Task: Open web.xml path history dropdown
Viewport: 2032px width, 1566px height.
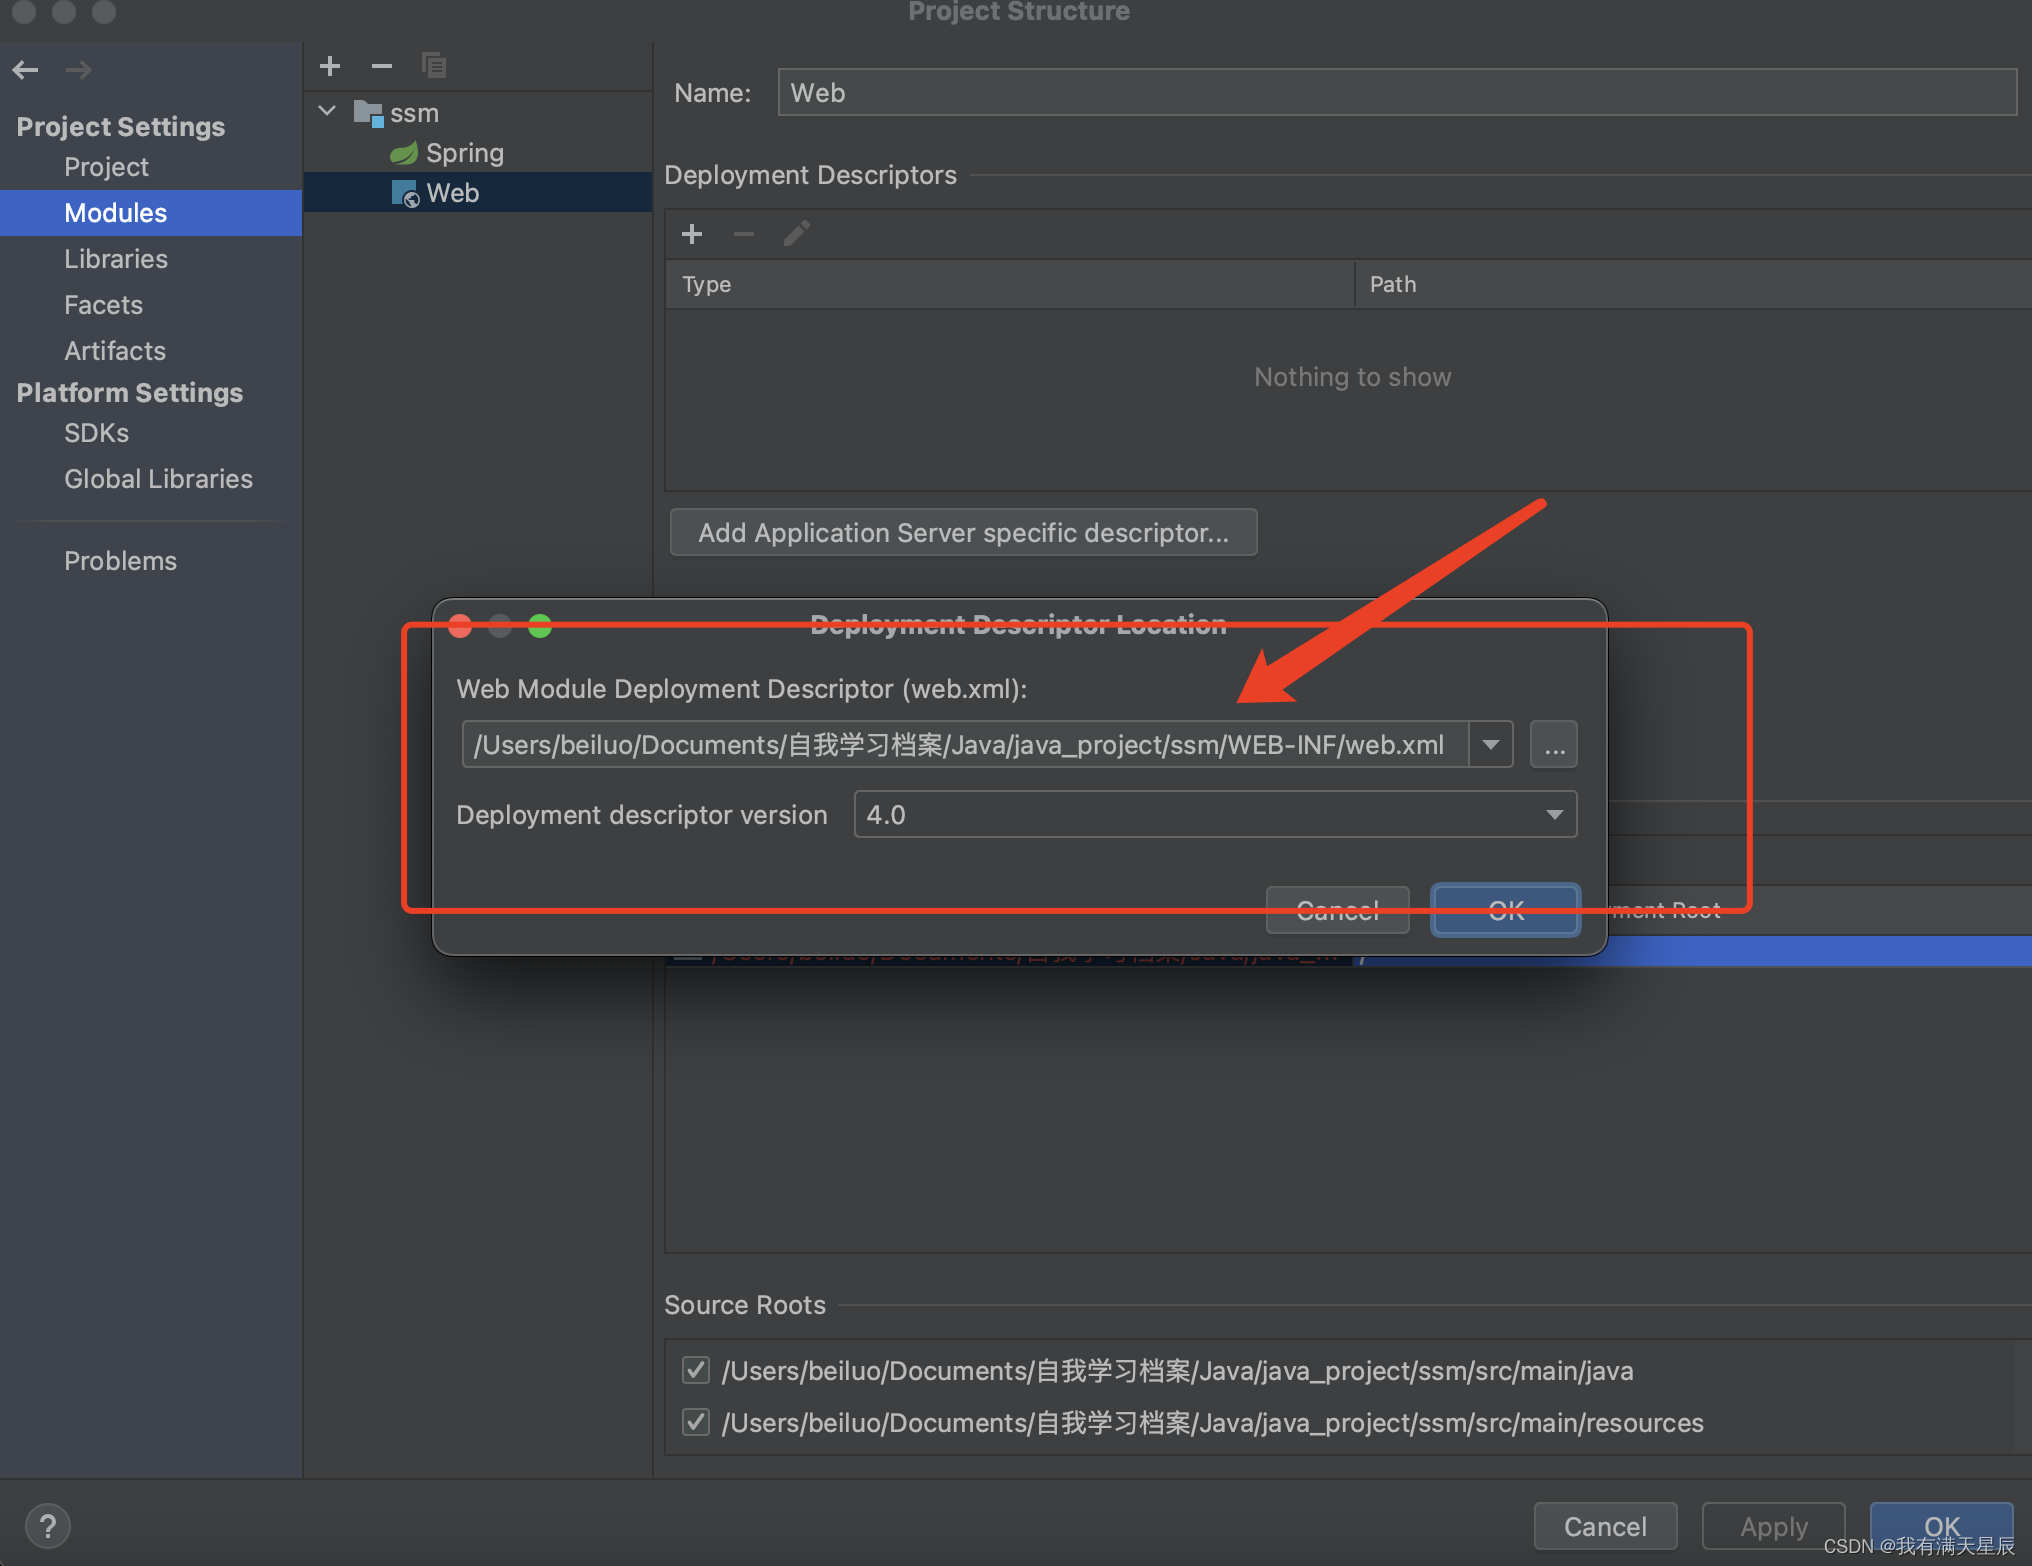Action: (1490, 745)
